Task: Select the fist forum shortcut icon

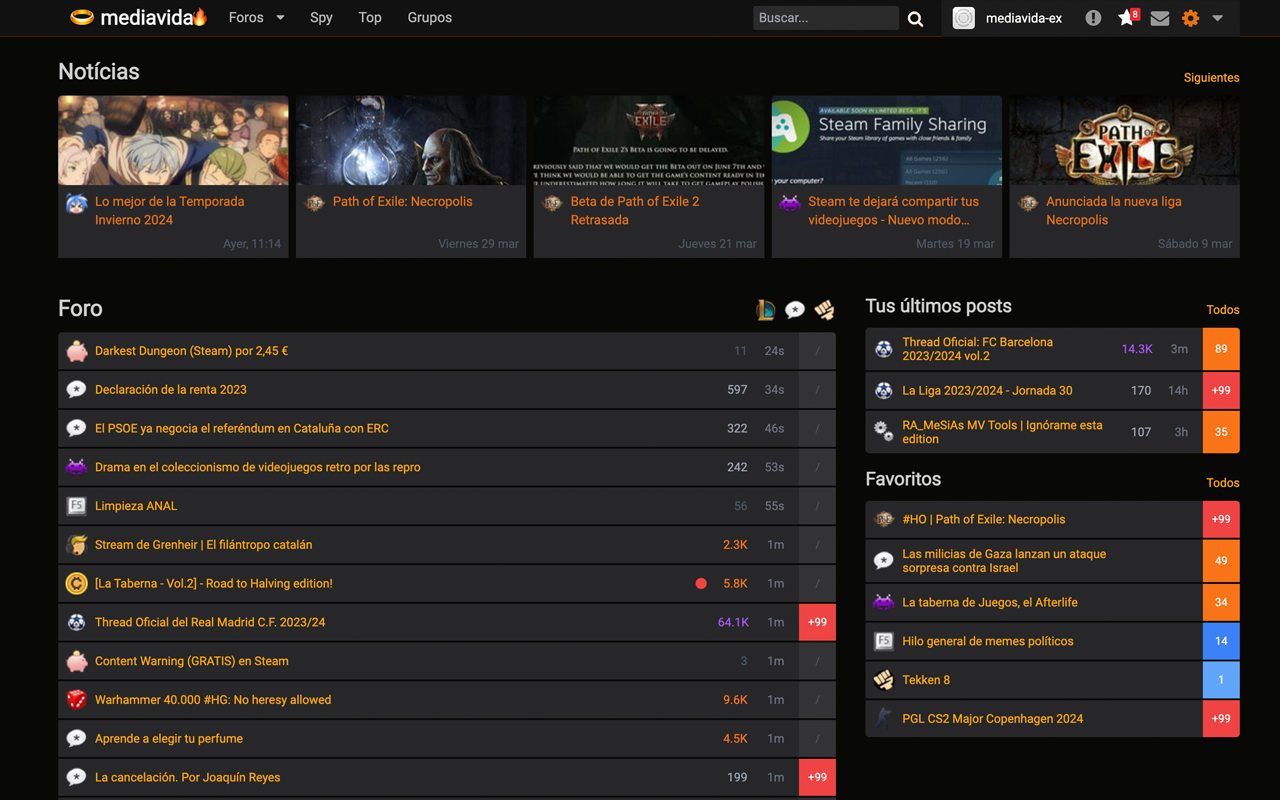Action: tap(824, 310)
